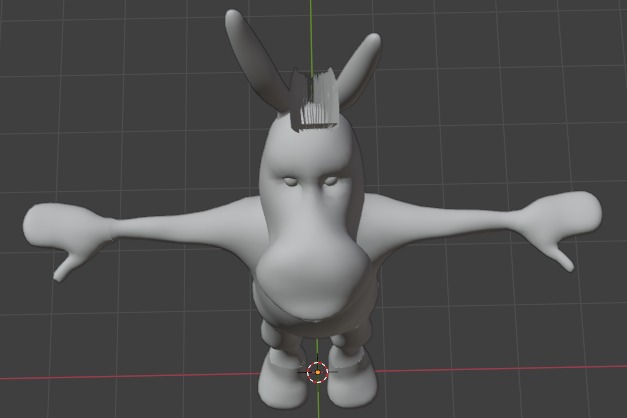Click the donkey's shorter right-side ear

click(359, 70)
